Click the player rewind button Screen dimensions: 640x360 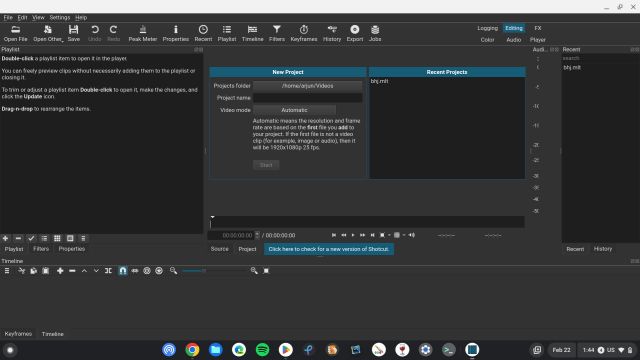click(x=344, y=235)
